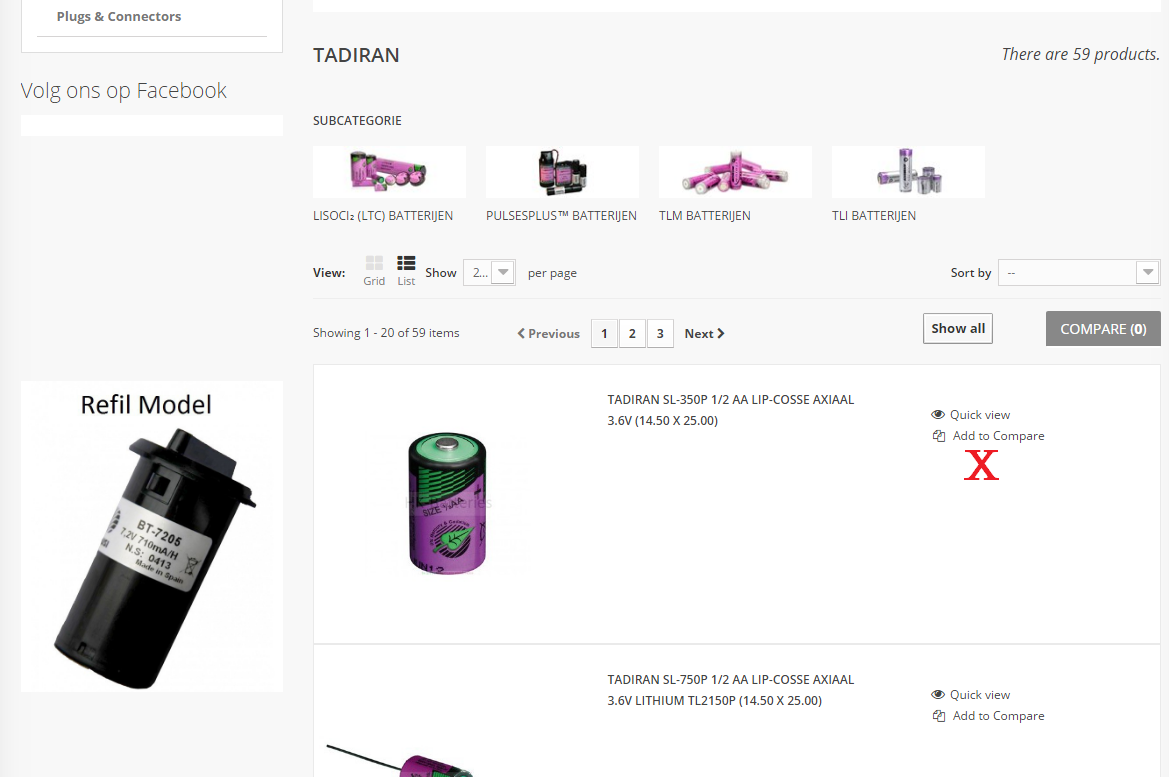This screenshot has height=777, width=1169.
Task: Open the items per page dropdown
Action: (489, 273)
